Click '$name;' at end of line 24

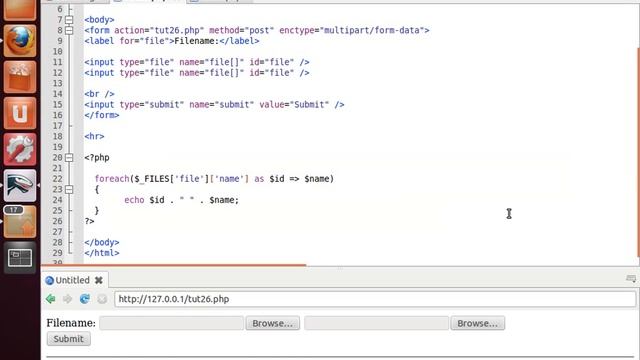coord(224,200)
